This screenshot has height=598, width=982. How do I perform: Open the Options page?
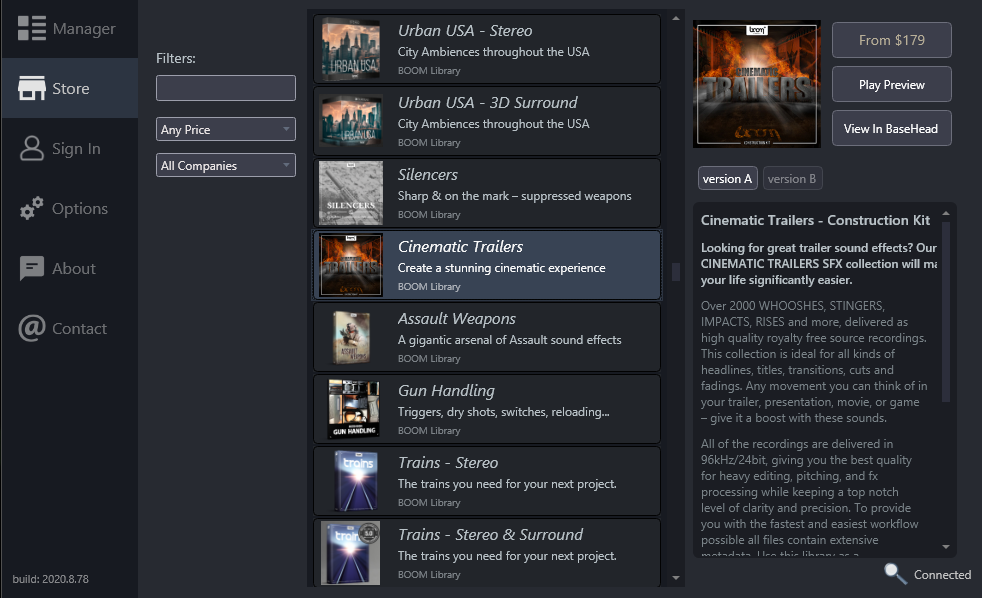point(69,209)
